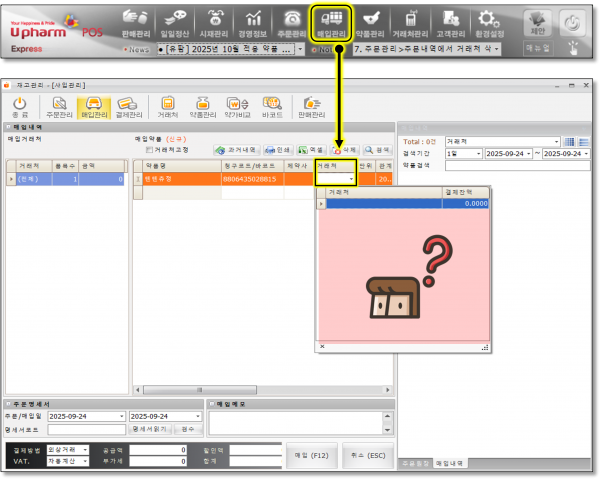
Task: Expand the 주문/매입일 date picker
Action: [121, 416]
